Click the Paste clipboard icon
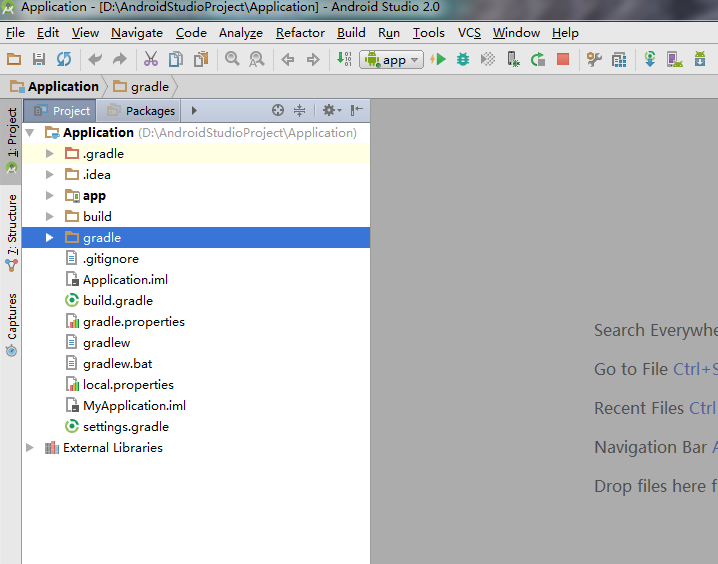The width and height of the screenshot is (718, 564). [201, 59]
